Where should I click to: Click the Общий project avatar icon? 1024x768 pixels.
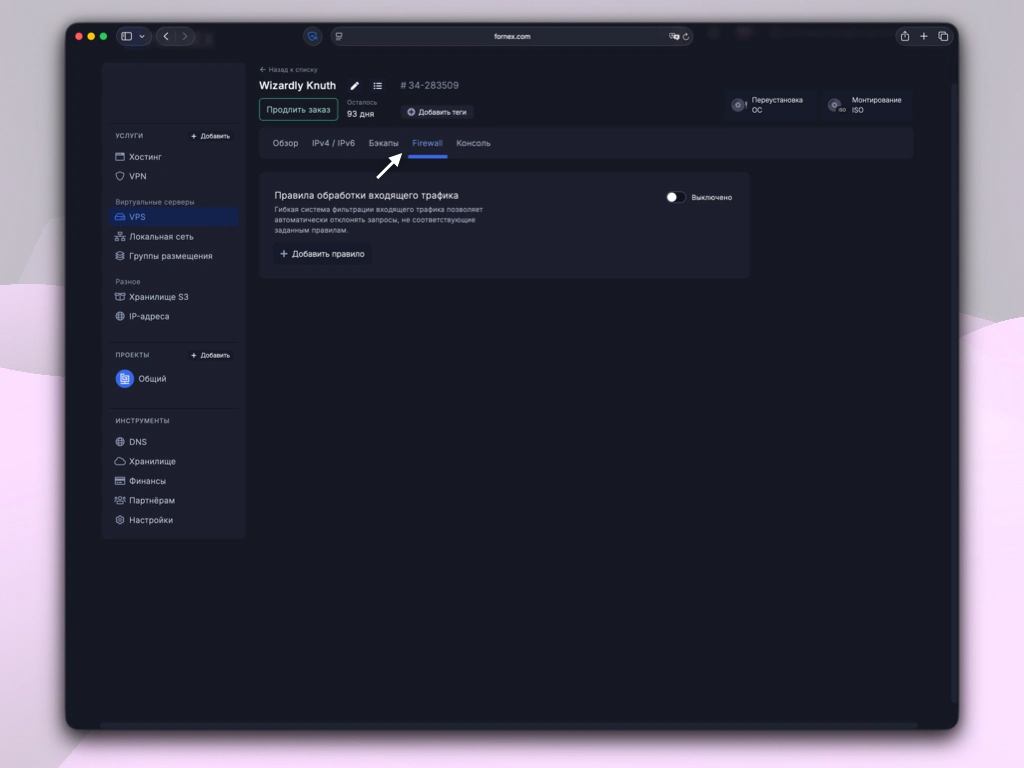[x=125, y=379]
